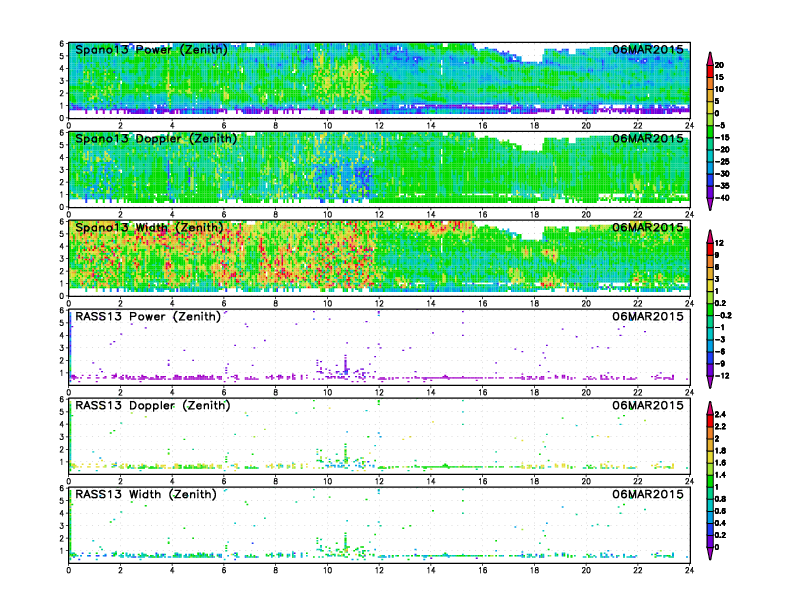792x612 pixels.
Task: Select the yellow segment near 1.6 on bottom colorbar
Action: tap(710, 456)
